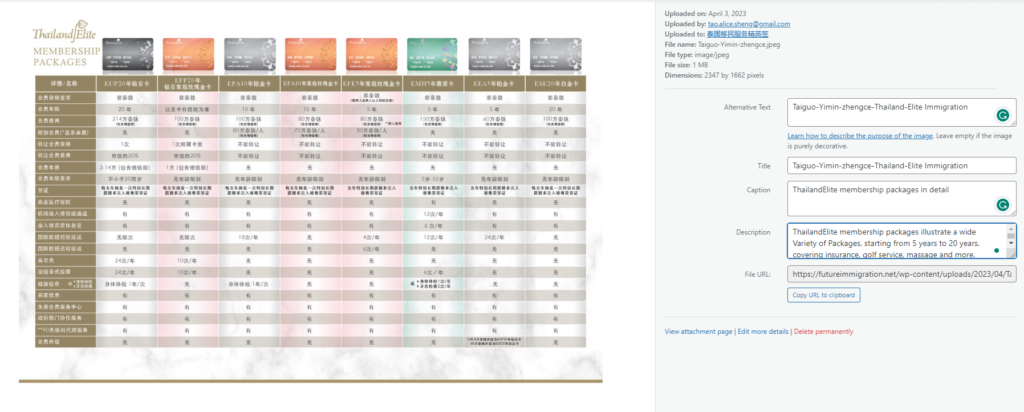This screenshot has width=1024, height=412.
Task: Click '60万泰铢' fee cell
Action: [x=494, y=121]
